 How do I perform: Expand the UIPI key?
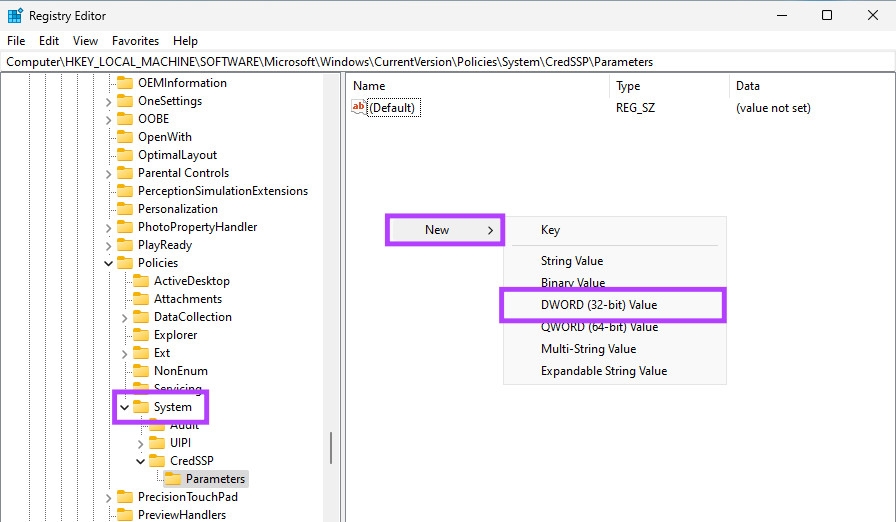coord(141,443)
